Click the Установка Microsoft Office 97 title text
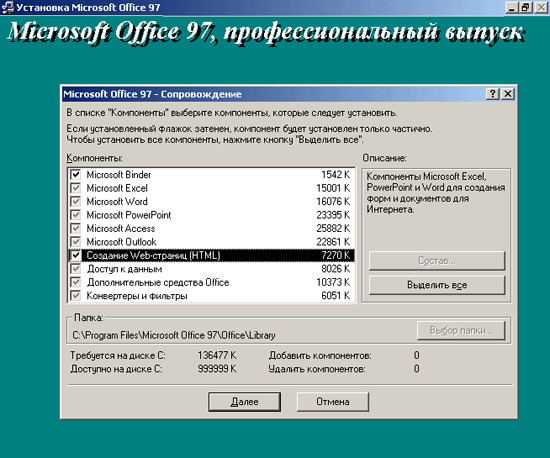Image resolution: width=550 pixels, height=458 pixels. click(88, 7)
